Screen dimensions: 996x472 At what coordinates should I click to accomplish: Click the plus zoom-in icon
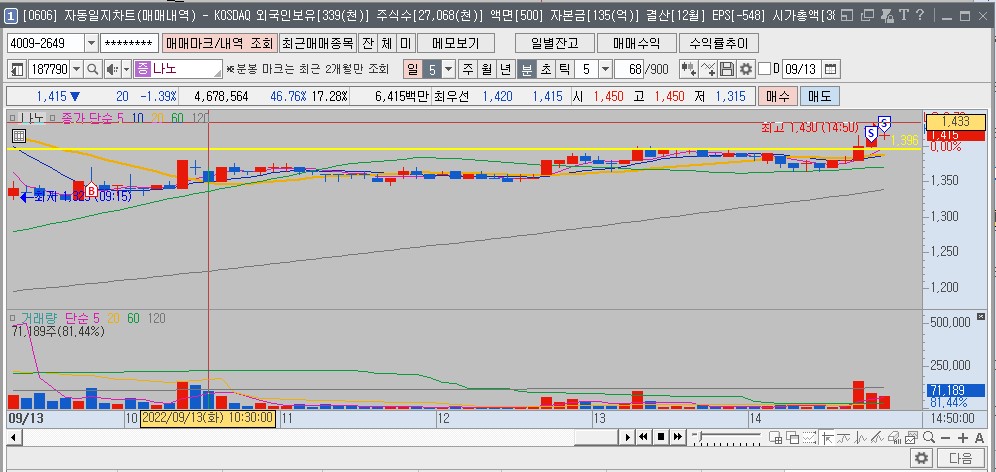tap(963, 438)
